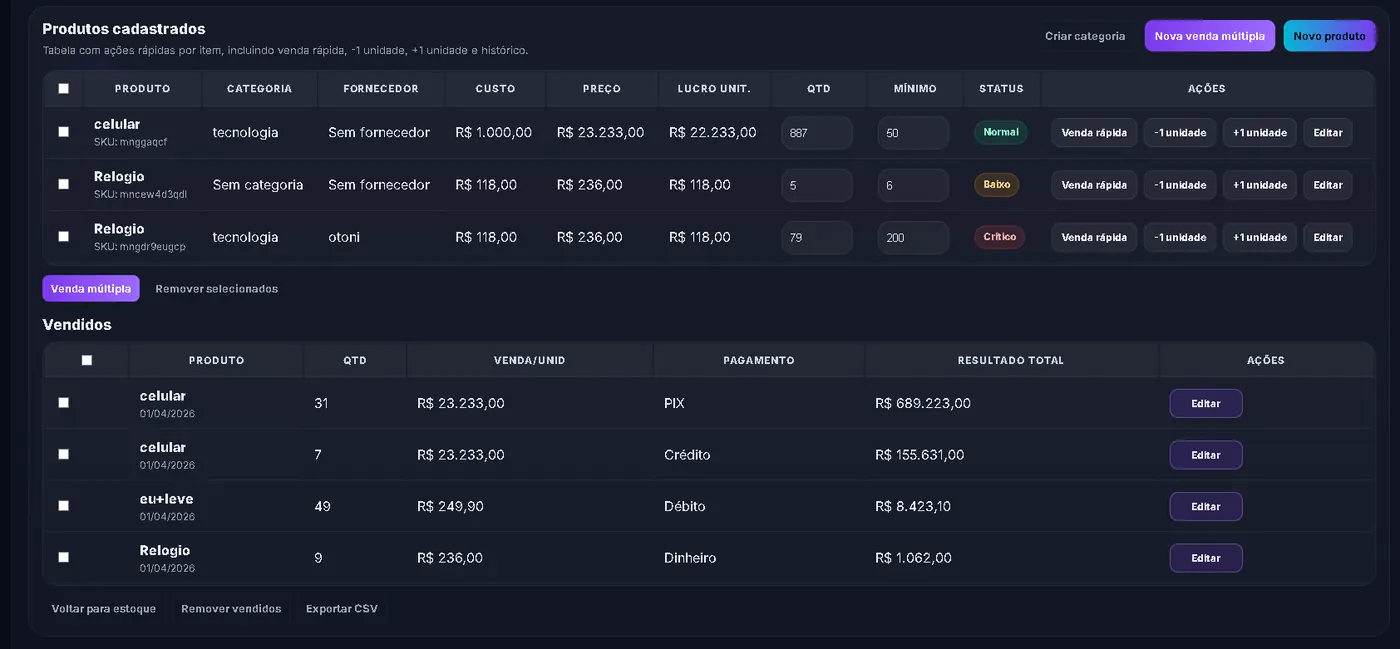Select the checkbox for the celular product row

click(64, 132)
